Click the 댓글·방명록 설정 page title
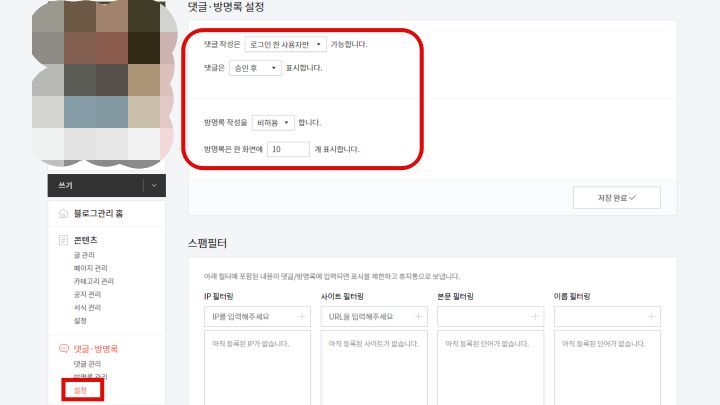The height and width of the screenshot is (405, 720). coord(226,7)
